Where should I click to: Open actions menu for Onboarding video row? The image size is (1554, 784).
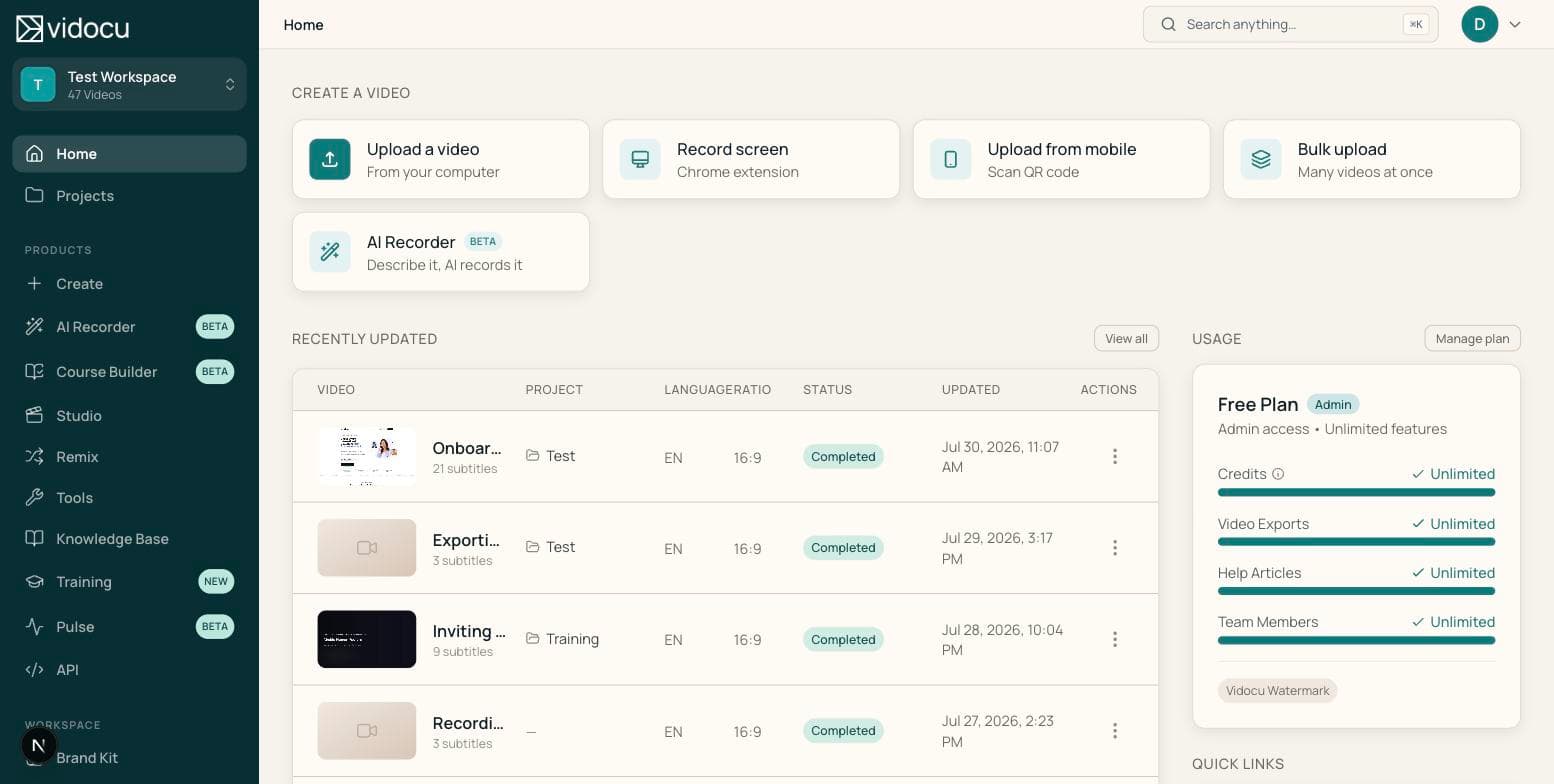point(1115,457)
